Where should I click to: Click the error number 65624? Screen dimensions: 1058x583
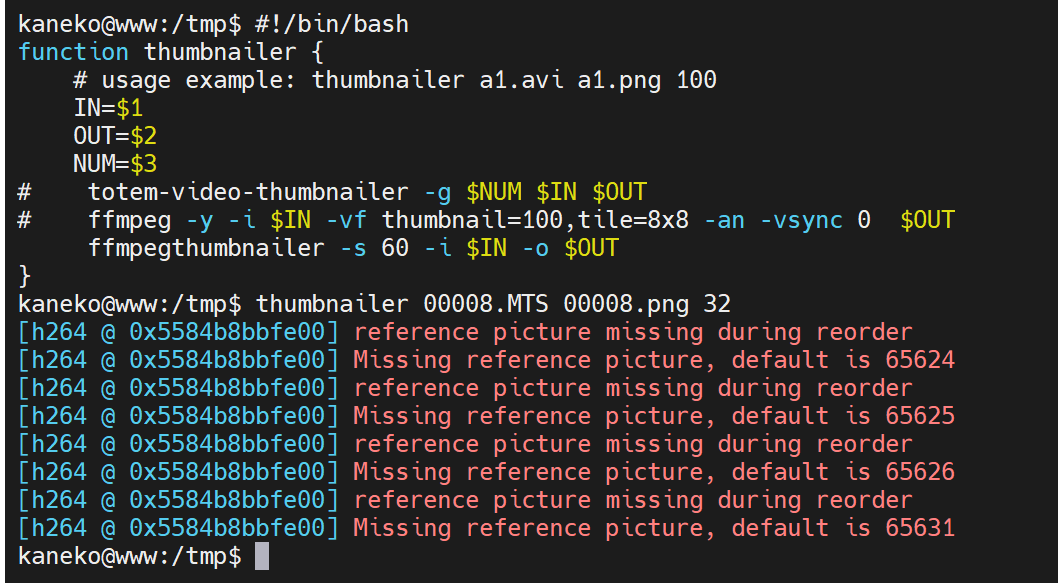(x=920, y=360)
